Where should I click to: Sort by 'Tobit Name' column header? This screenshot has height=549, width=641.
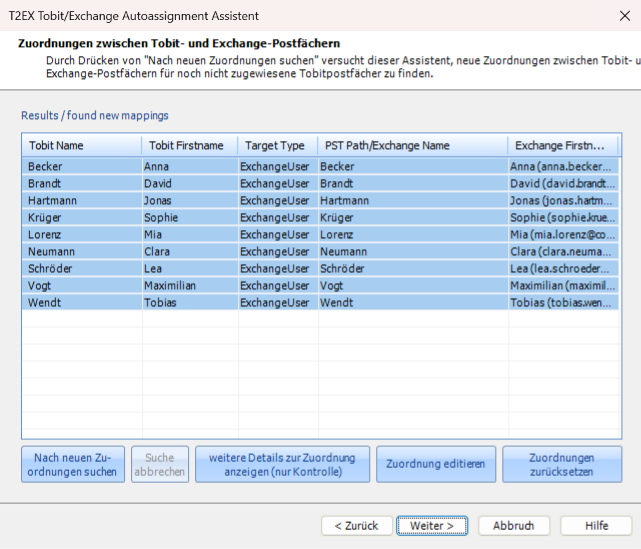point(82,146)
